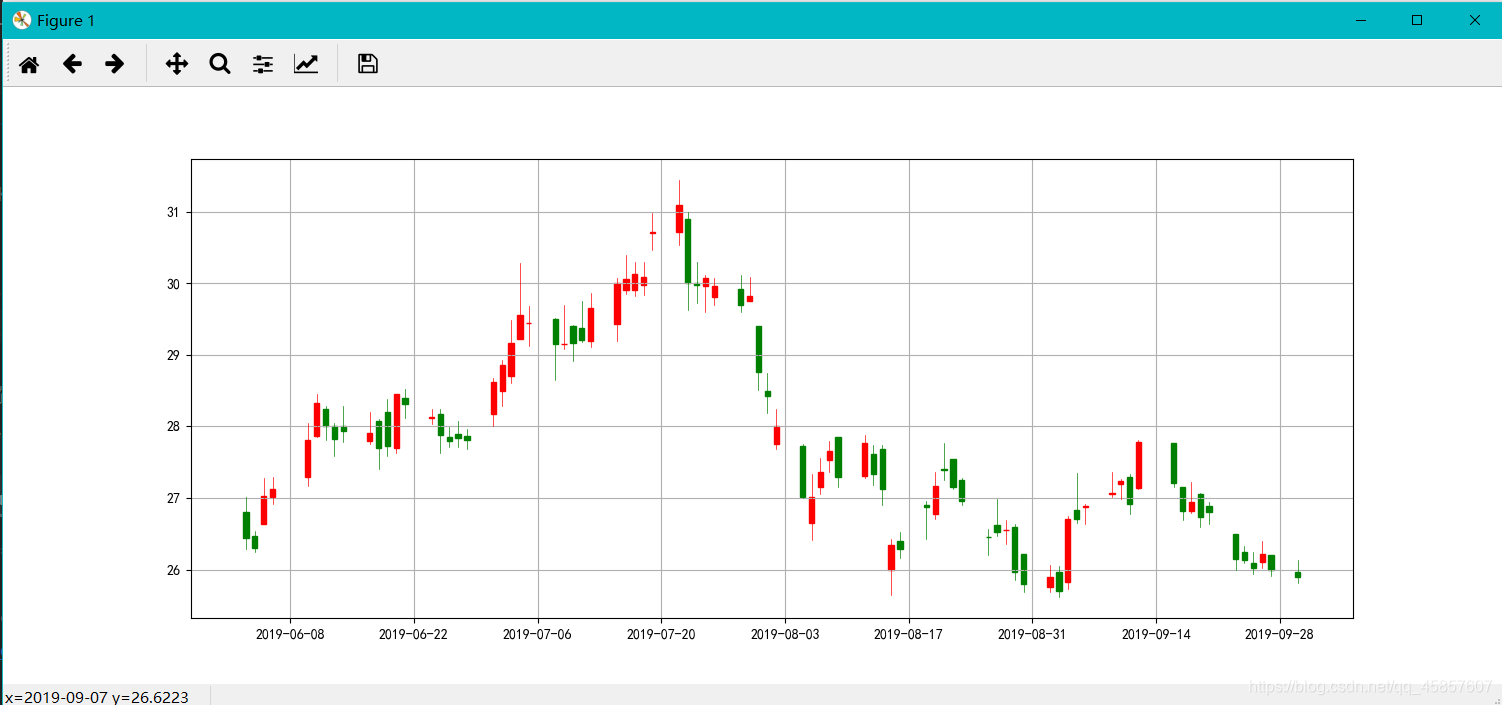Click the 2019-06-08 date label

coord(290,634)
